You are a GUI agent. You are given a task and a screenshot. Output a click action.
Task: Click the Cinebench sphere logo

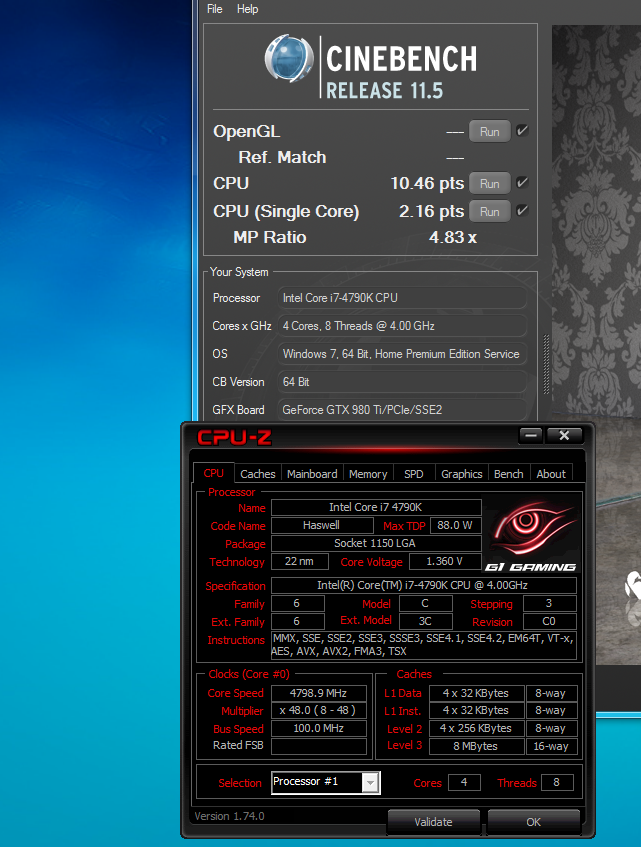289,58
